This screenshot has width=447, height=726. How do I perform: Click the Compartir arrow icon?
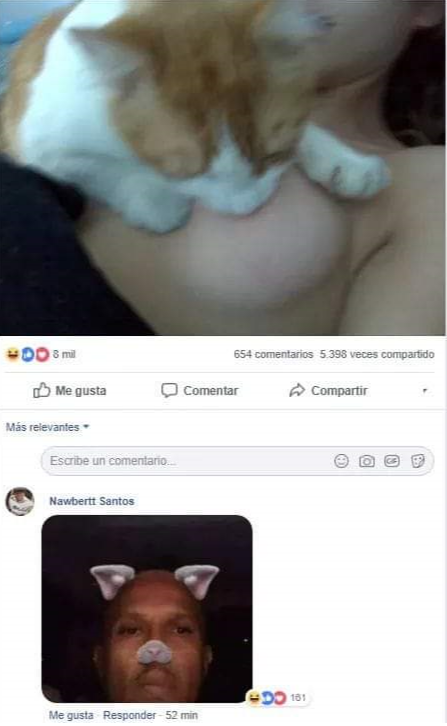pyautogui.click(x=297, y=390)
